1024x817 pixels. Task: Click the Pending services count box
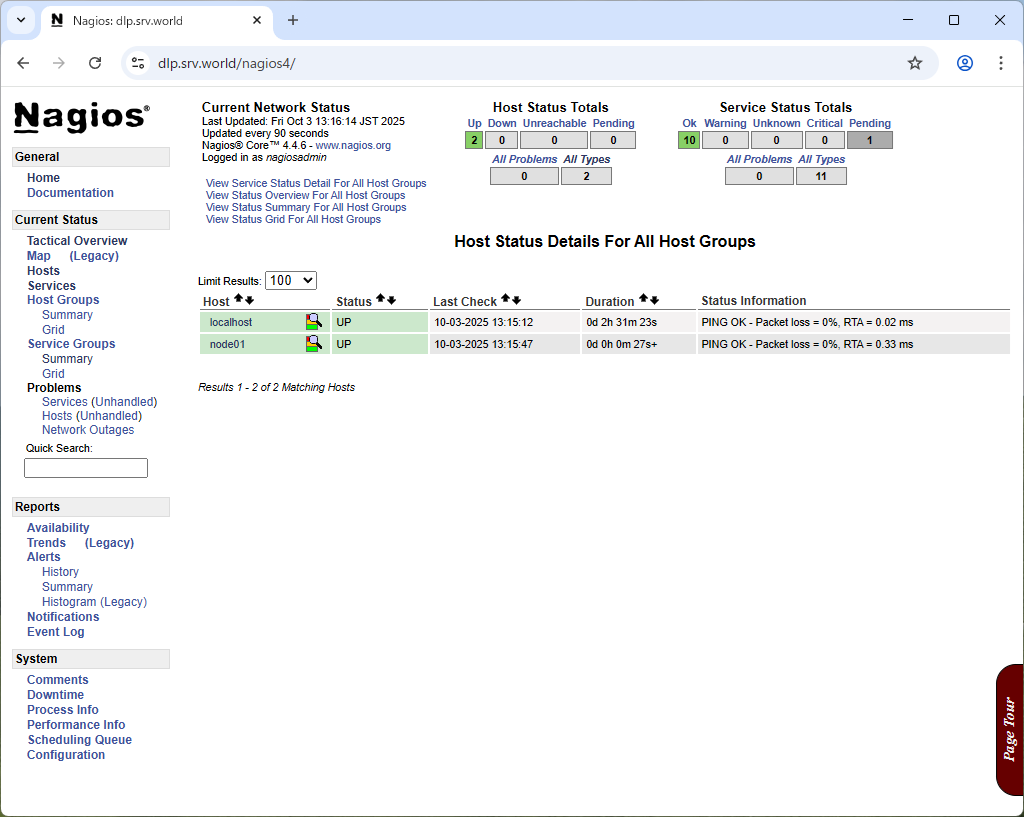click(869, 140)
